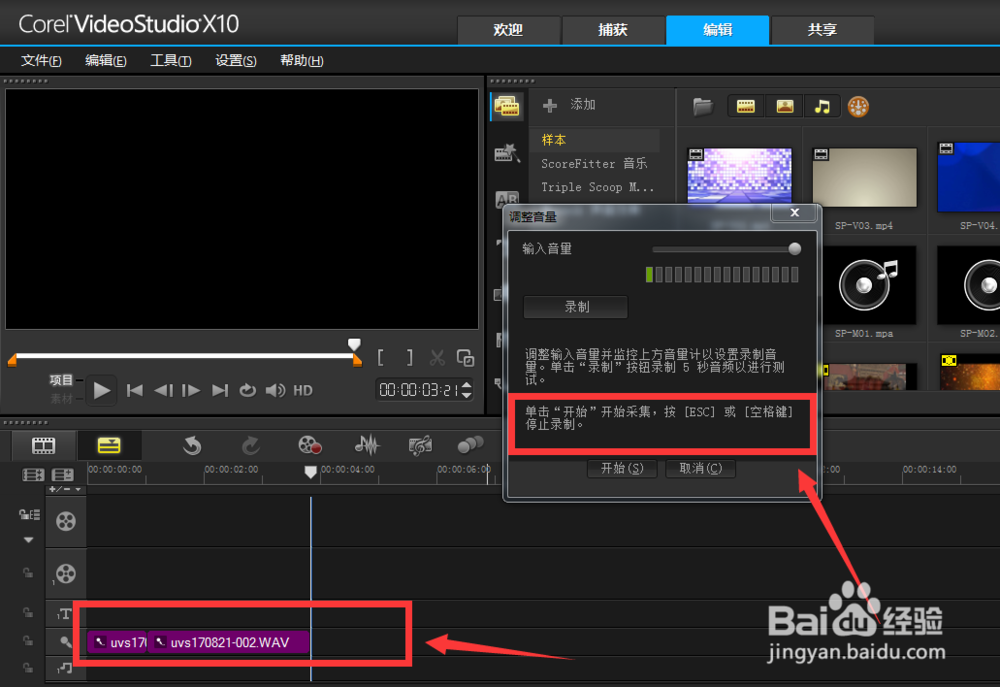Redo the last action
Viewport: 1000px width, 687px height.
tap(251, 445)
